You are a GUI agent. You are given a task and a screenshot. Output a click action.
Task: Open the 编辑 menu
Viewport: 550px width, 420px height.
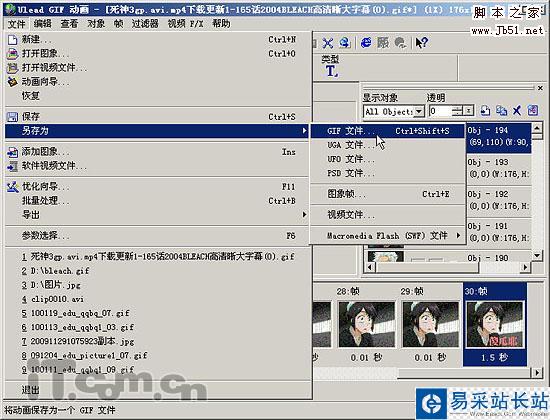click(x=43, y=24)
